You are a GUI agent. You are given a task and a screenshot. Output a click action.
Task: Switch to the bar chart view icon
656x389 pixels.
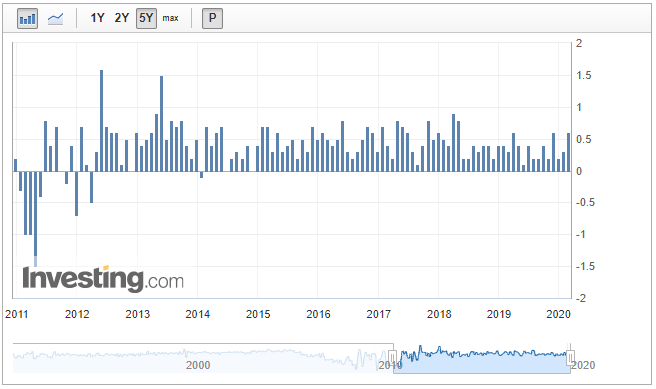[28, 18]
